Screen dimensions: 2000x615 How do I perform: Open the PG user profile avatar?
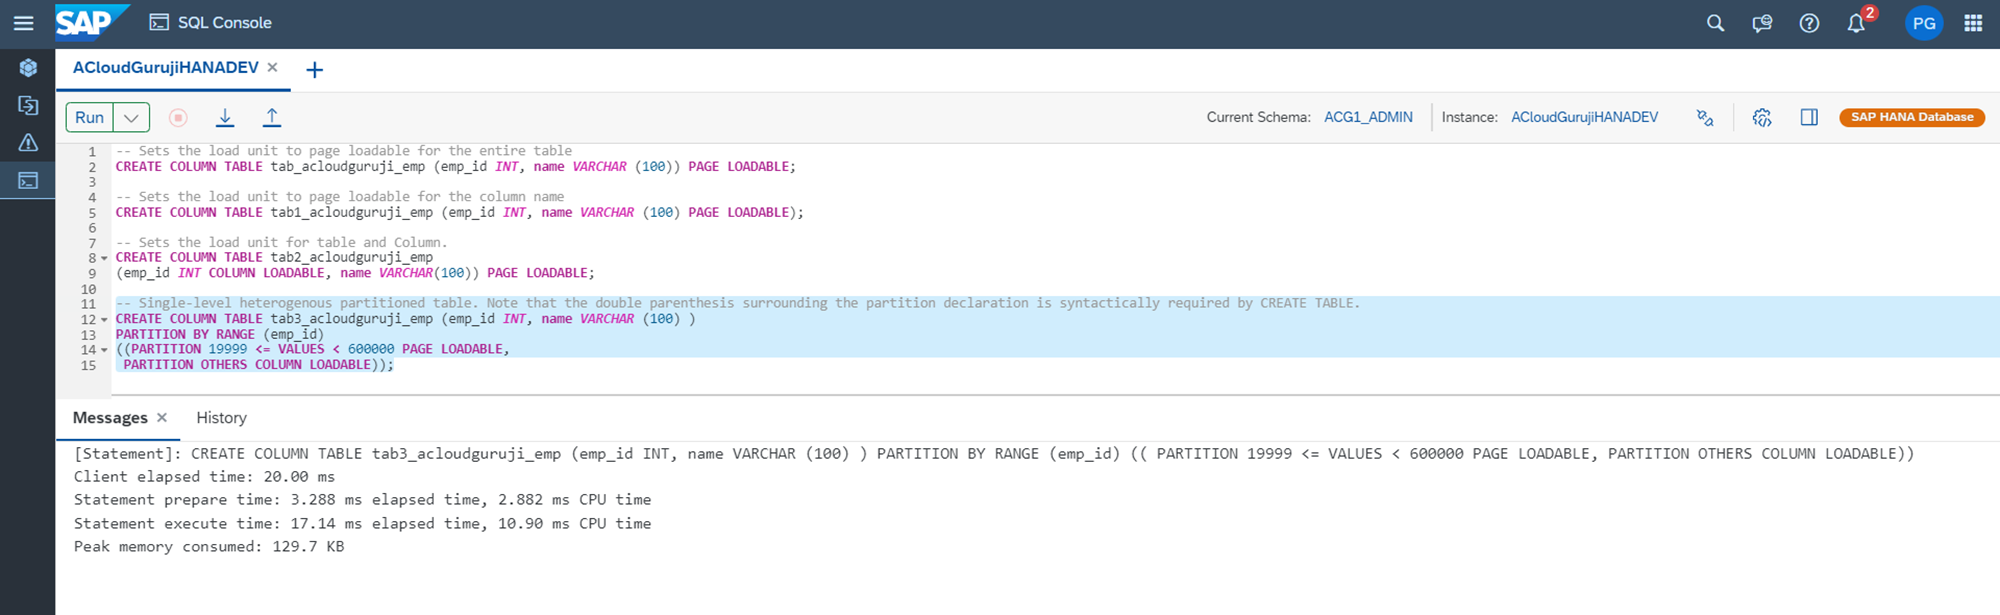1923,23
